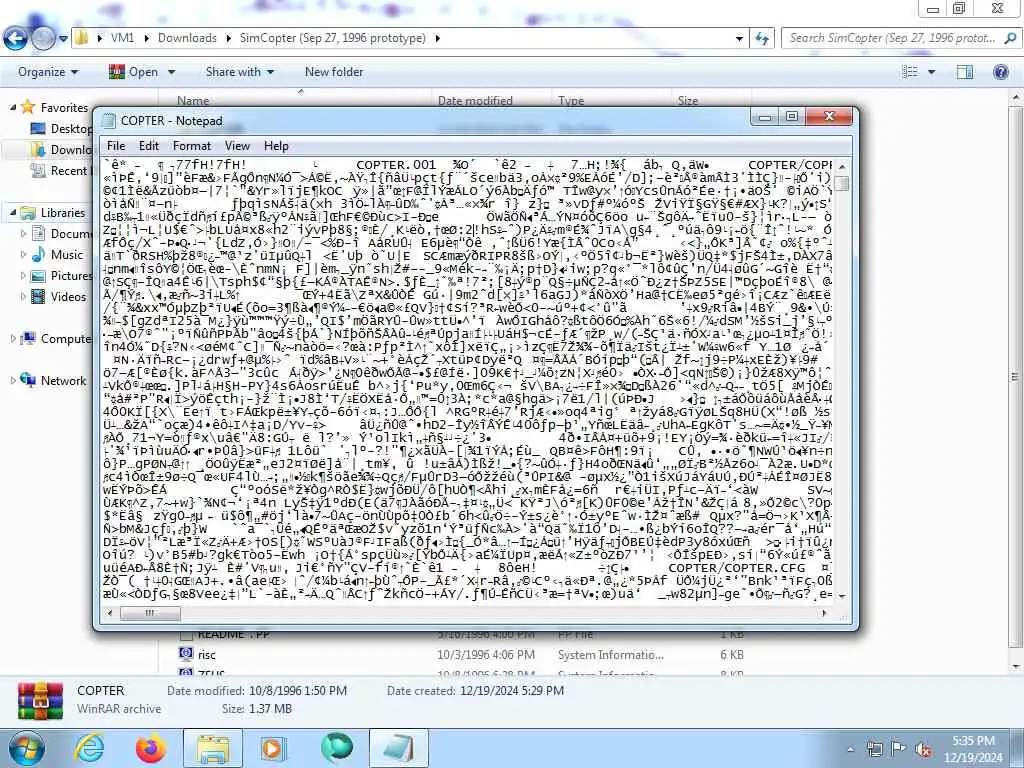The height and width of the screenshot is (768, 1024).
Task: Expand the Open button dropdown arrow
Action: 172,72
